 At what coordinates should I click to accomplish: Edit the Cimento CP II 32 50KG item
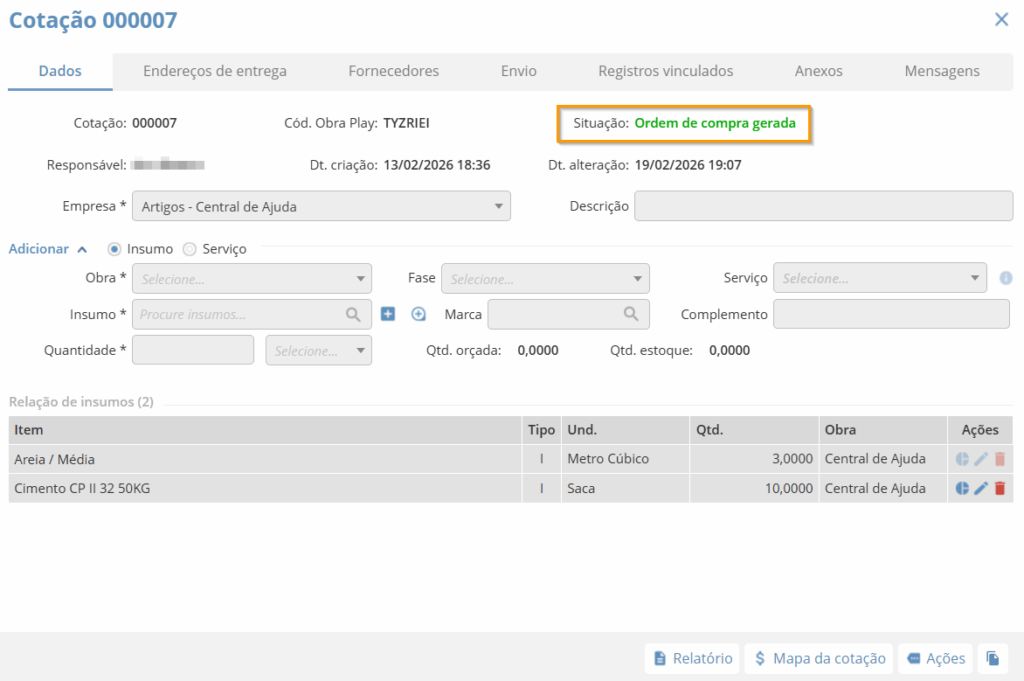981,488
